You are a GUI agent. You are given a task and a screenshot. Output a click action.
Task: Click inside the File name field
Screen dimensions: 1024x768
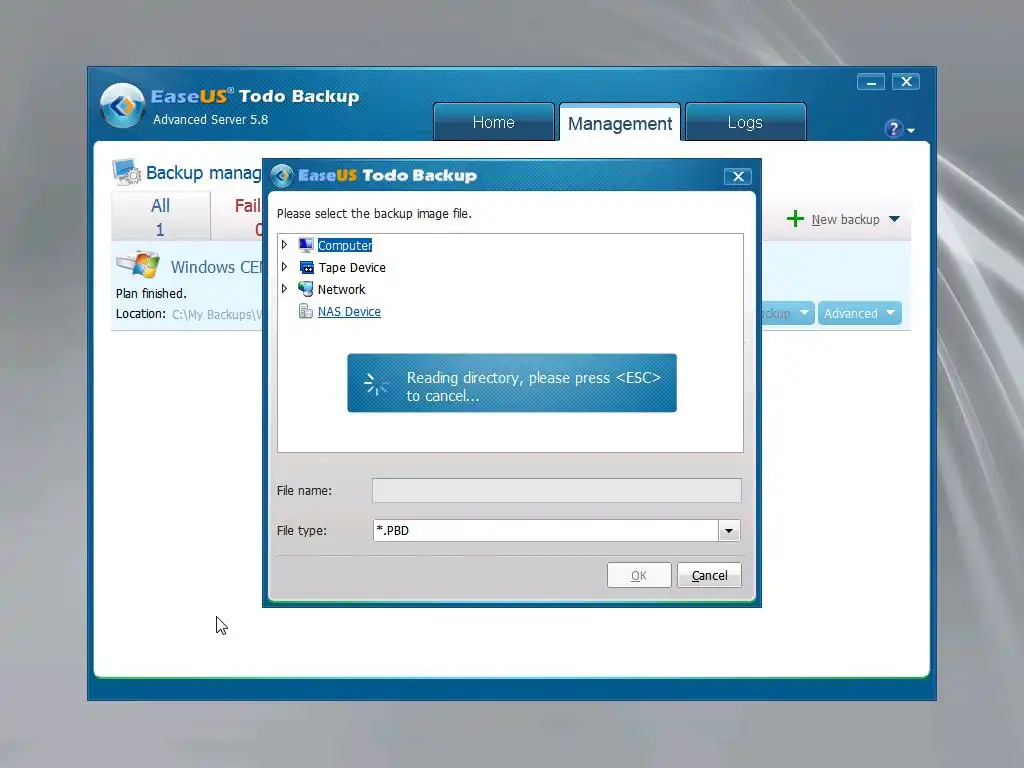point(556,490)
